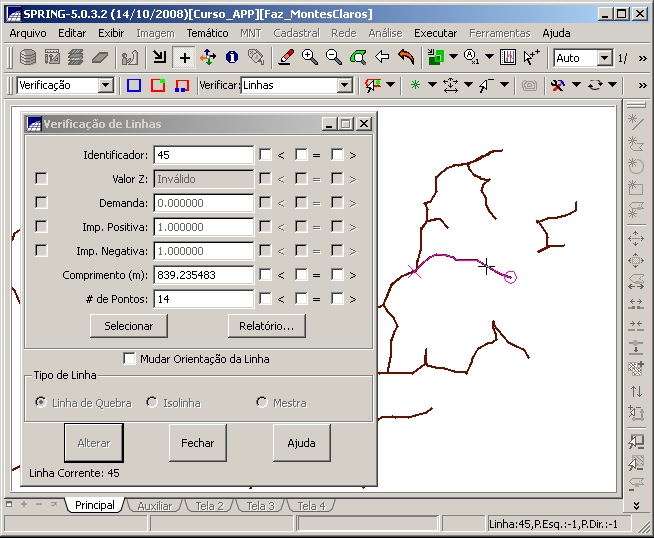The height and width of the screenshot is (538, 654).
Task: Switch to the Tela 2 tab
Action: pos(209,506)
